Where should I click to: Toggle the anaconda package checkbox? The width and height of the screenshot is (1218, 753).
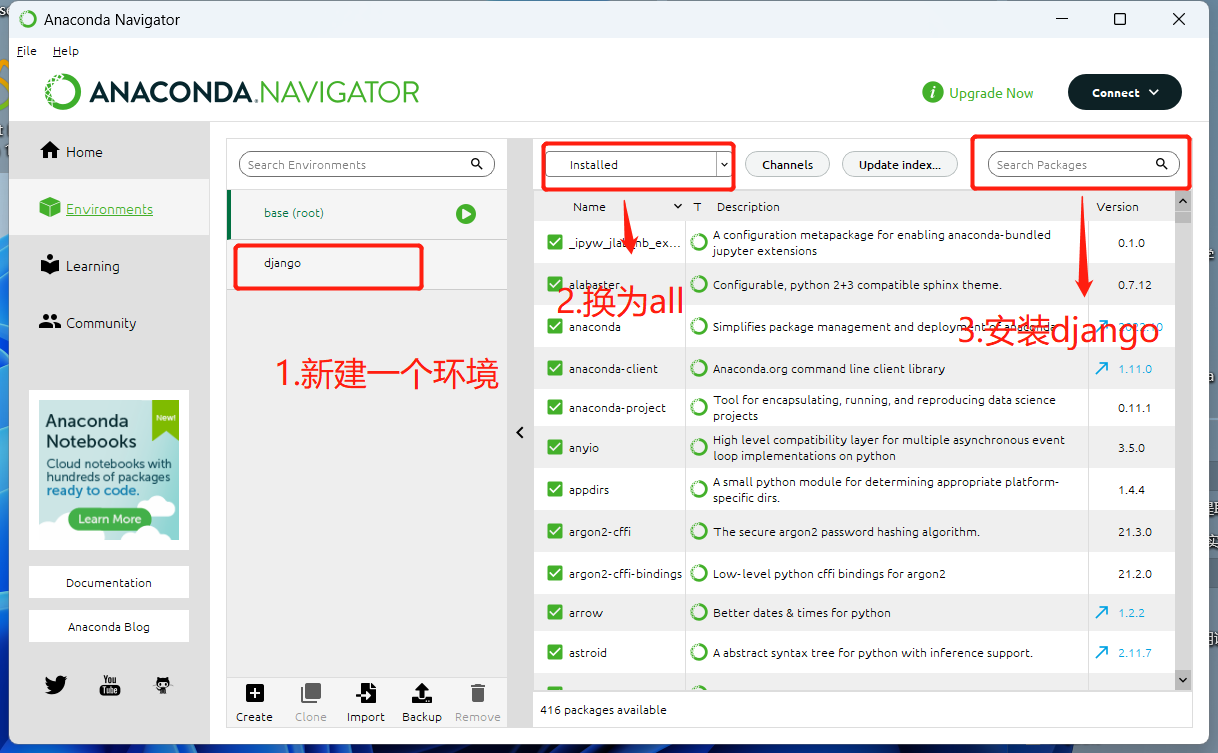tap(555, 326)
